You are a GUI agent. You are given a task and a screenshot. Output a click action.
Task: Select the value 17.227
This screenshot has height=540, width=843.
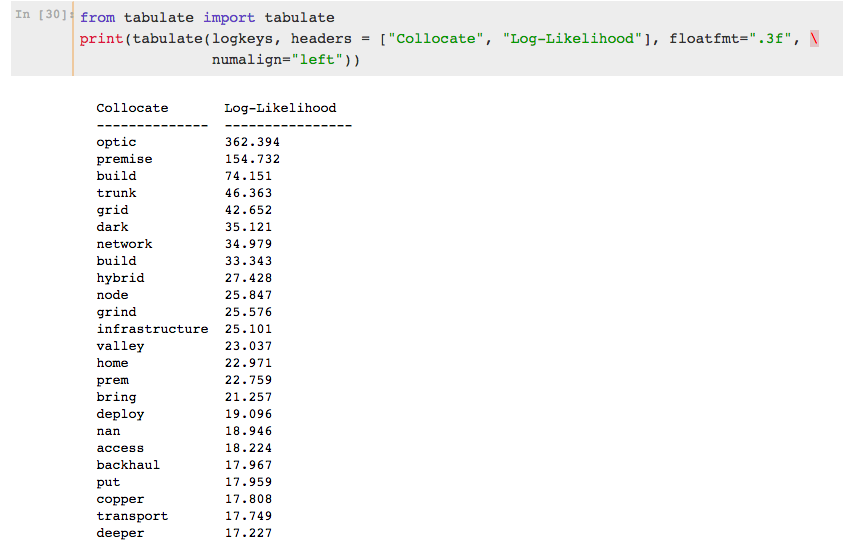coord(248,533)
